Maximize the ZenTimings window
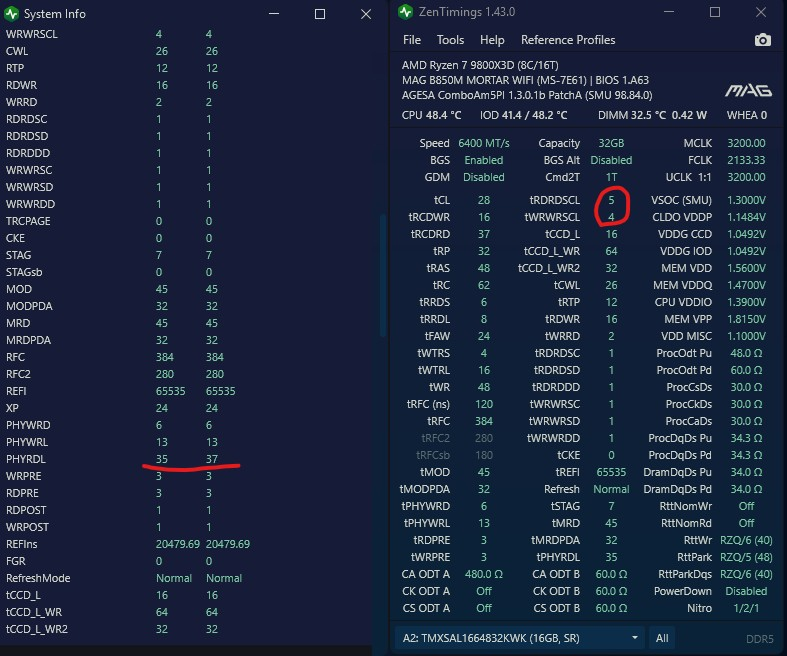 [x=715, y=12]
